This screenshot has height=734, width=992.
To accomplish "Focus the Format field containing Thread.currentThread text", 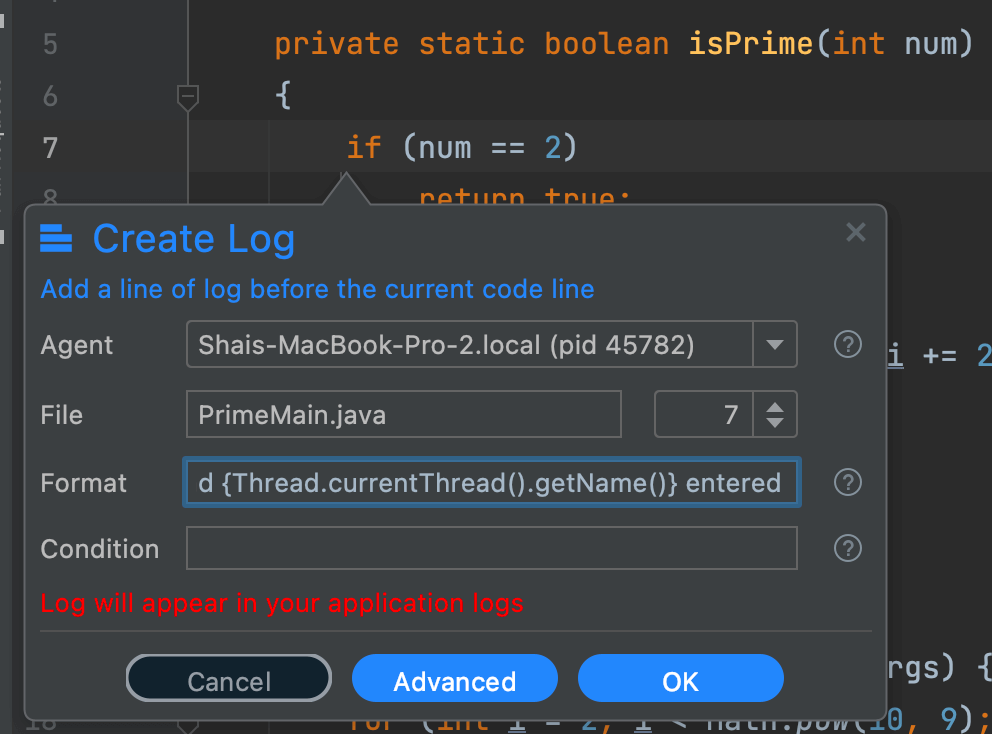I will coord(490,483).
